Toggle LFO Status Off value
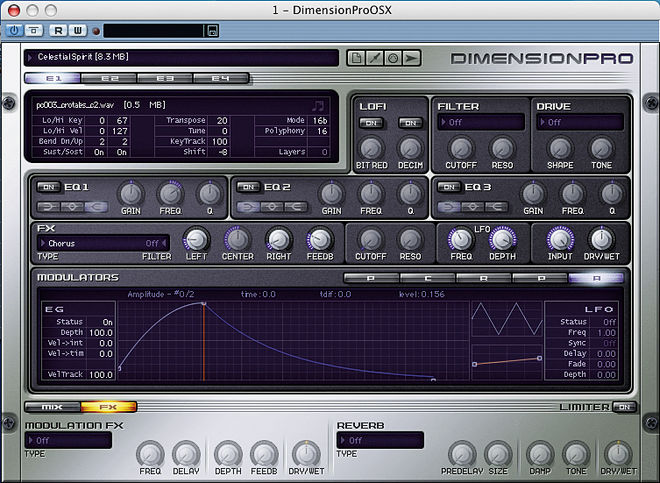660x483 pixels. click(609, 322)
